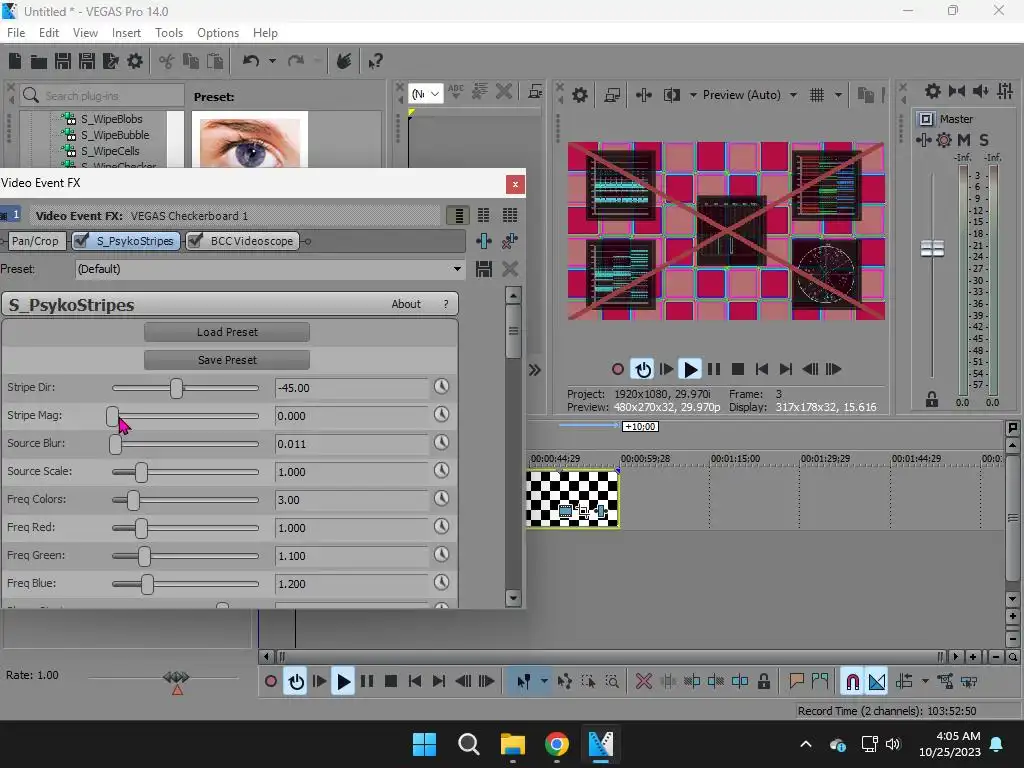Open the View menu
1024x768 pixels.
point(86,33)
